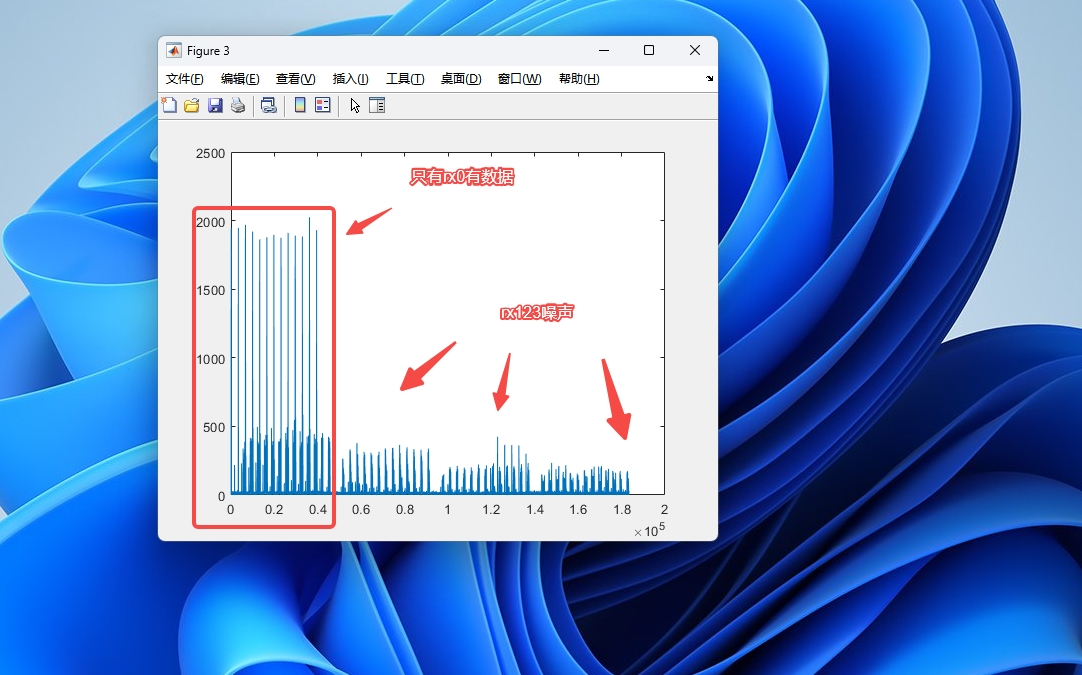Save the figure with the floppy icon
This screenshot has width=1082, height=675.
215,106
